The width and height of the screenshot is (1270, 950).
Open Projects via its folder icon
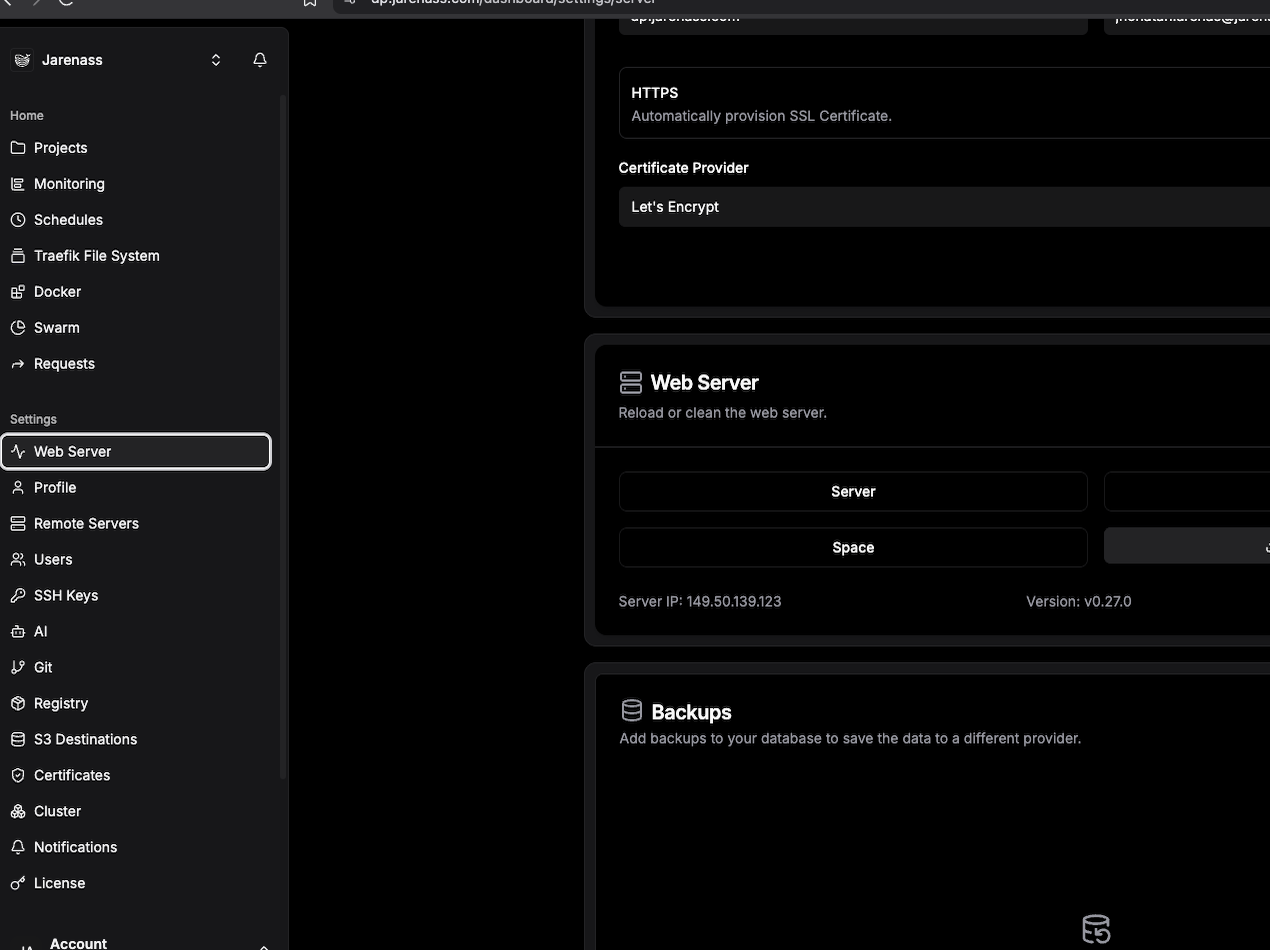click(x=18, y=148)
